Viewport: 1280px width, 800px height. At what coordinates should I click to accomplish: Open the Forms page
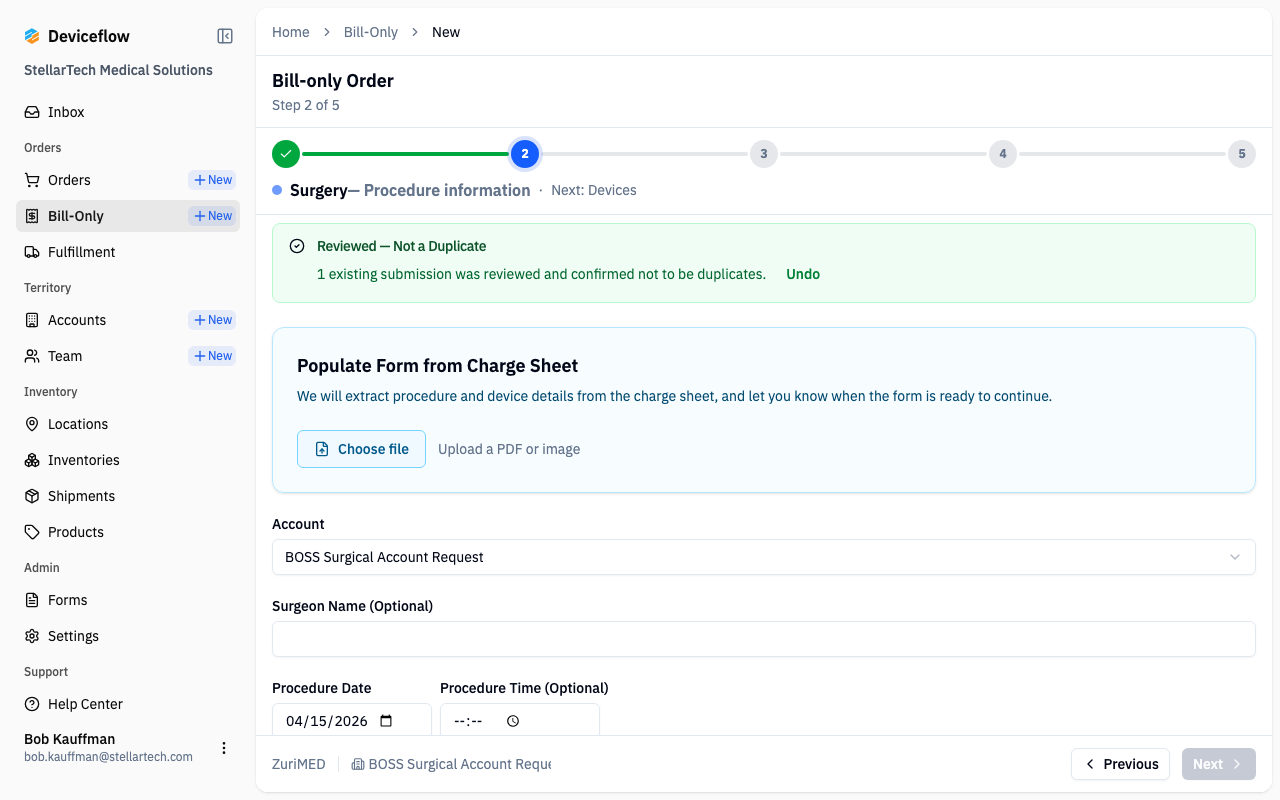pos(128,600)
